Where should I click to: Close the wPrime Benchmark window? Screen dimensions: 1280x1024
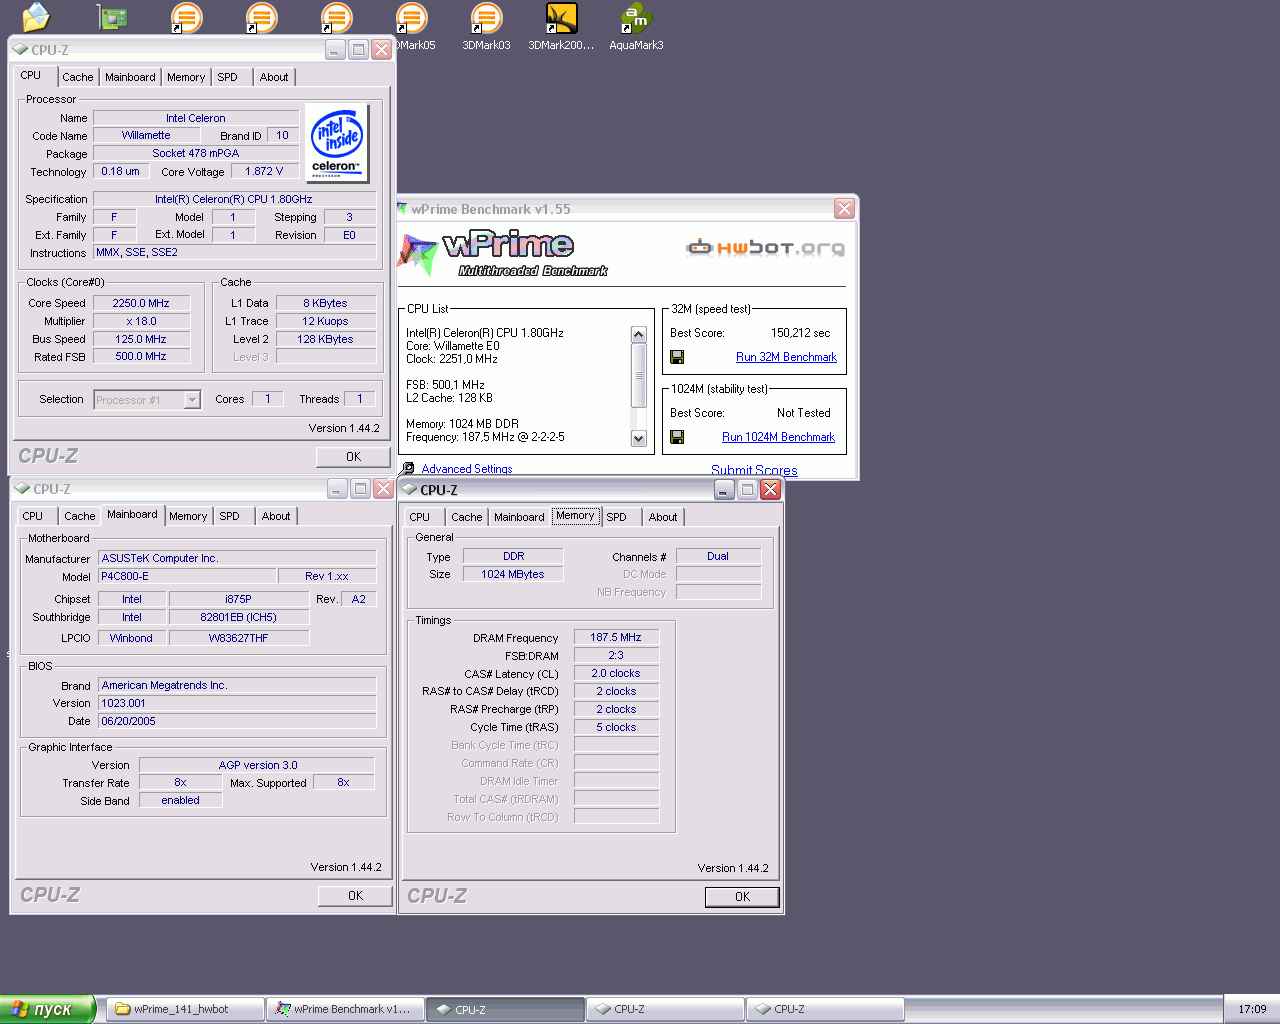point(844,208)
